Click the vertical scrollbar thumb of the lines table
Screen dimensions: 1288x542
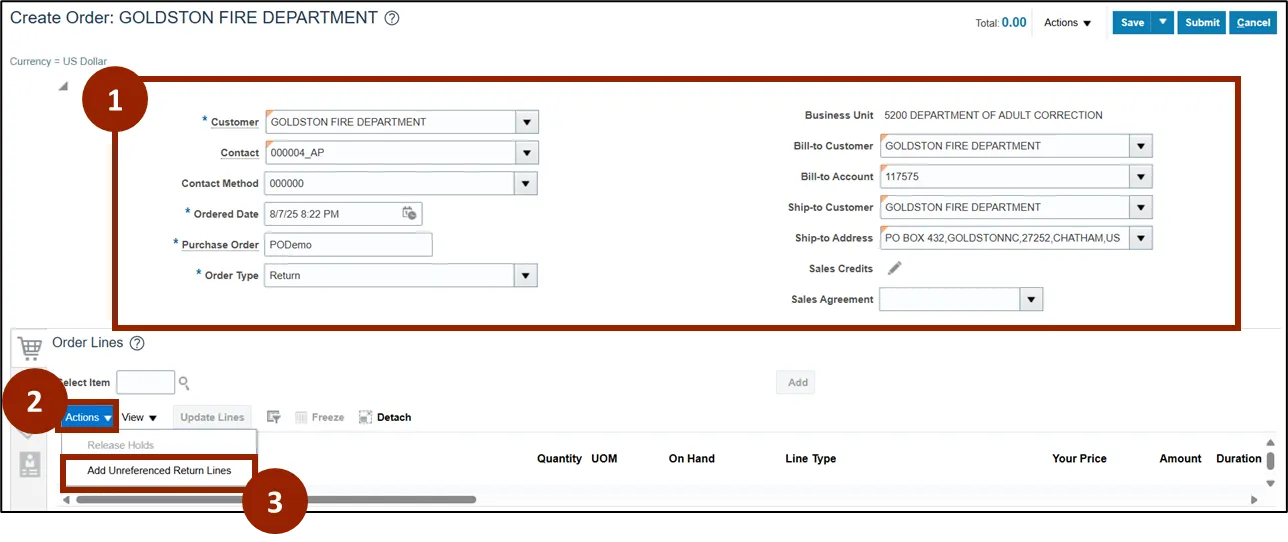pos(1270,460)
